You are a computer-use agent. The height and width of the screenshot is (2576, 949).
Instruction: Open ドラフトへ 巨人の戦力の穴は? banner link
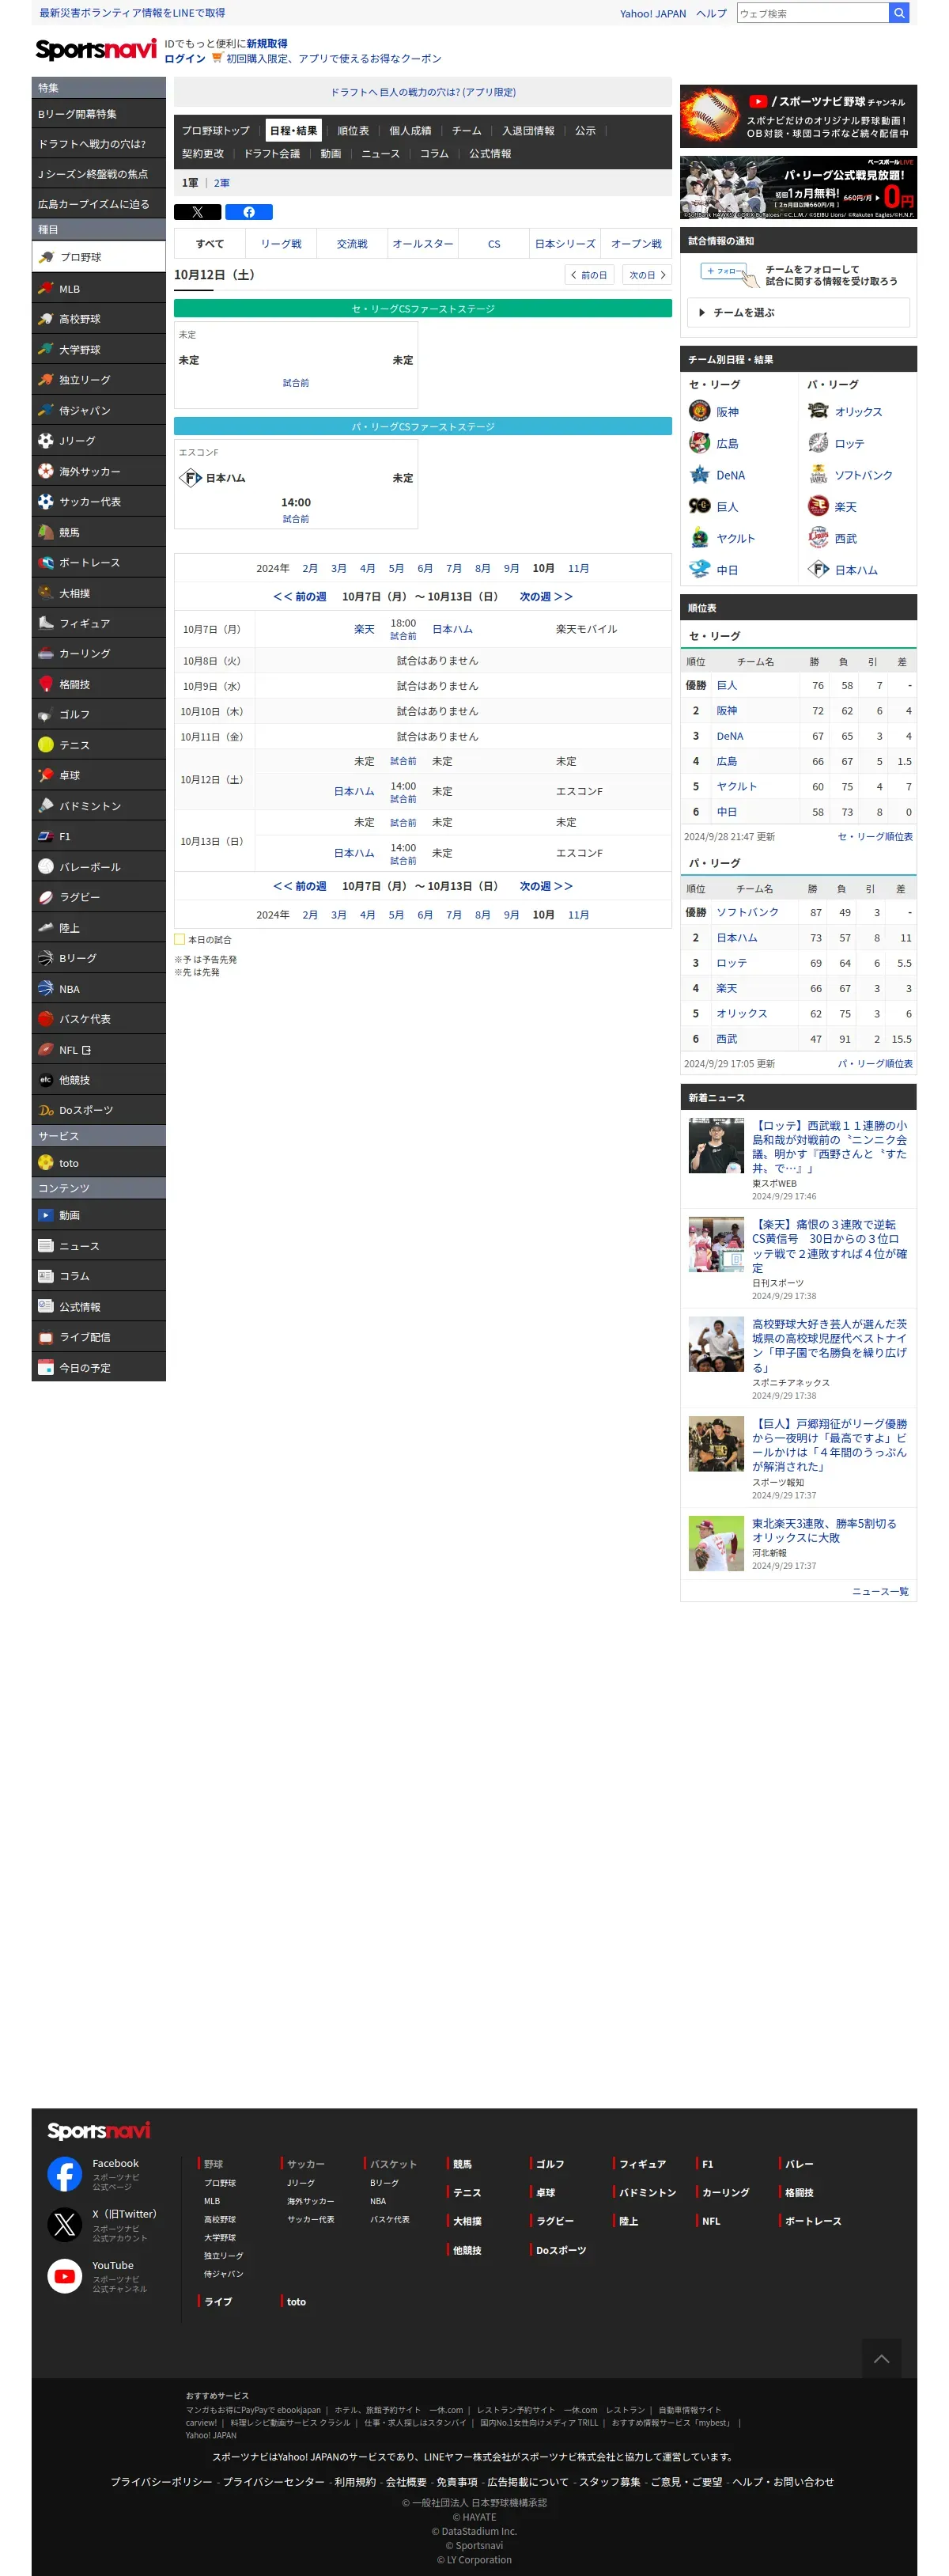coord(423,92)
